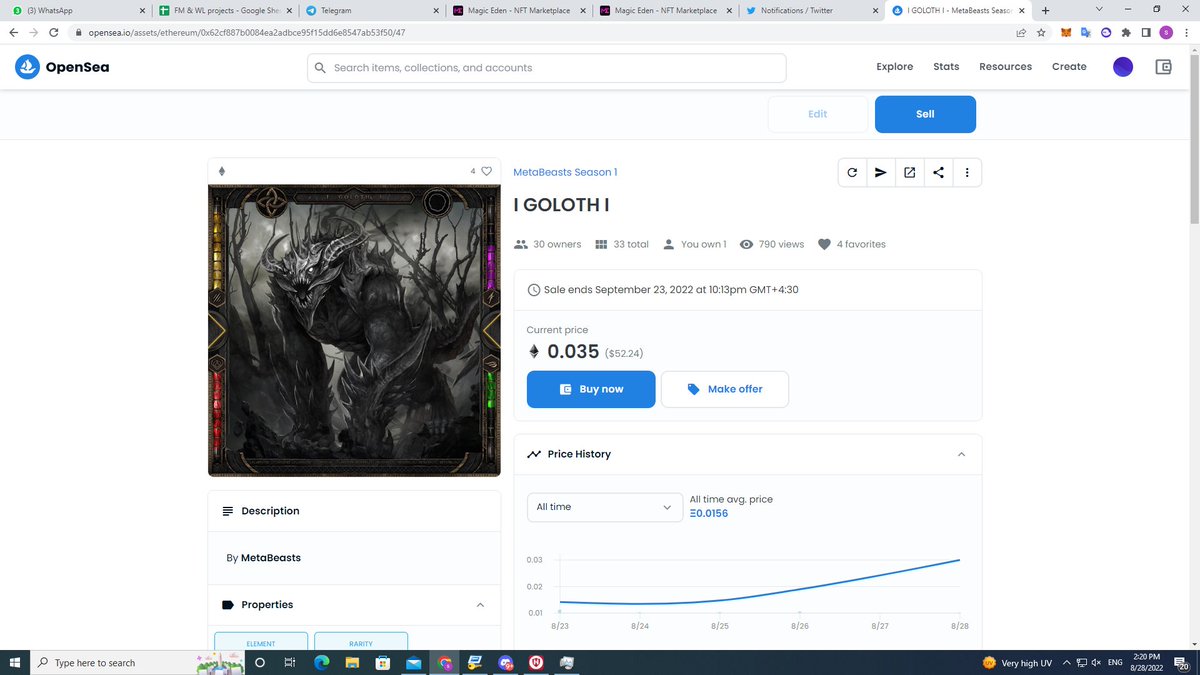This screenshot has height=675, width=1200.
Task: Switch to the Telegram tab
Action: point(372,10)
